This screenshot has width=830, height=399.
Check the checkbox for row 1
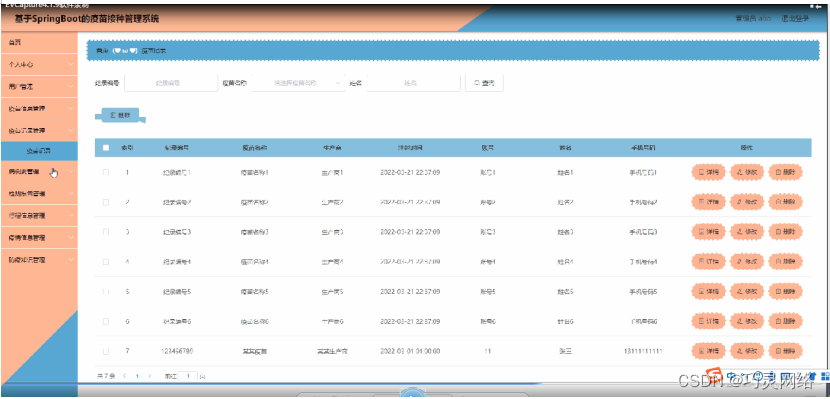pyautogui.click(x=106, y=172)
